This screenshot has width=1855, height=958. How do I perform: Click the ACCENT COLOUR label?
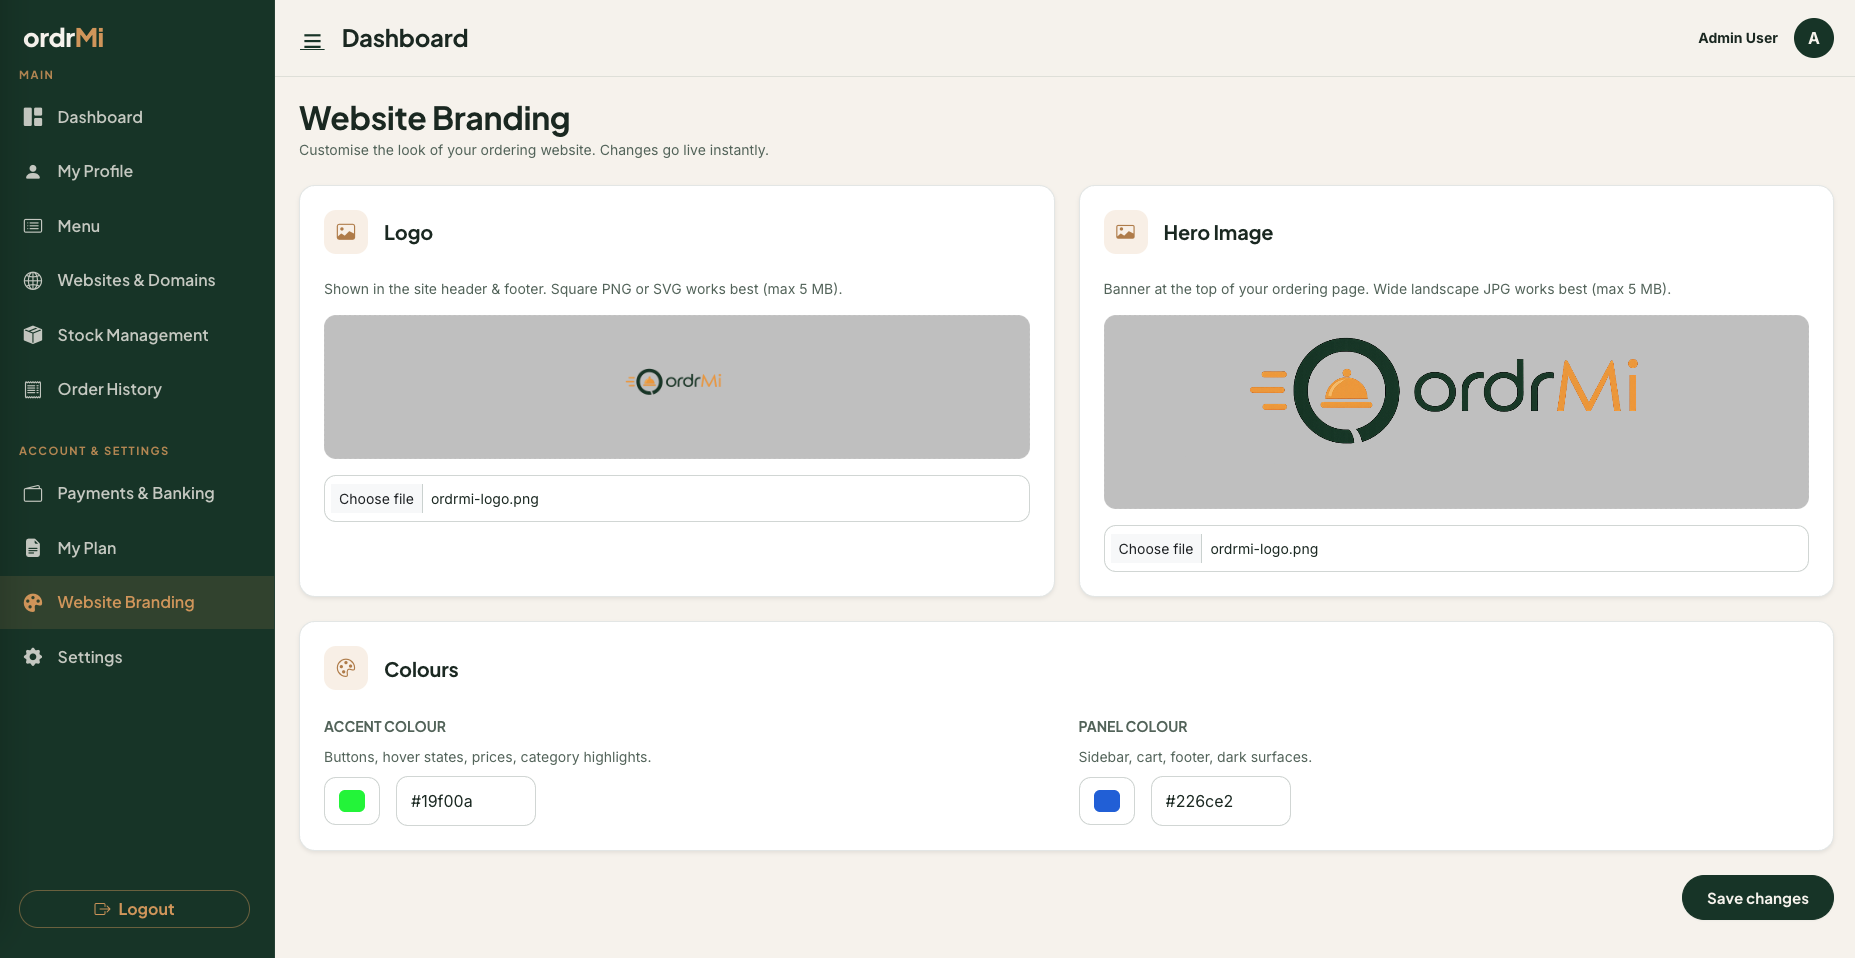(x=385, y=727)
